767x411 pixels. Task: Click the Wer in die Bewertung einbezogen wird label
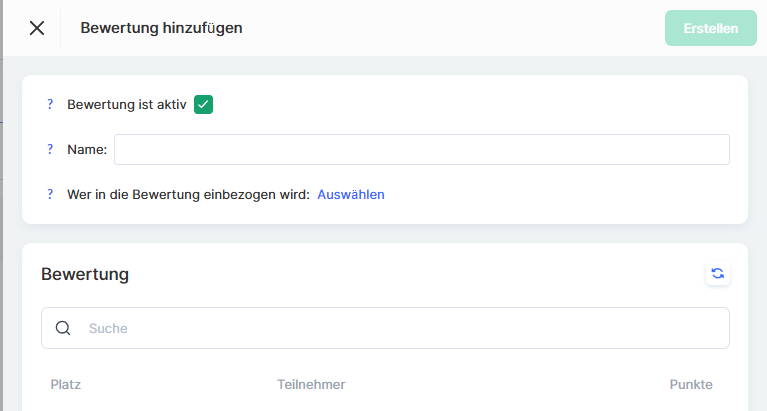(x=188, y=194)
